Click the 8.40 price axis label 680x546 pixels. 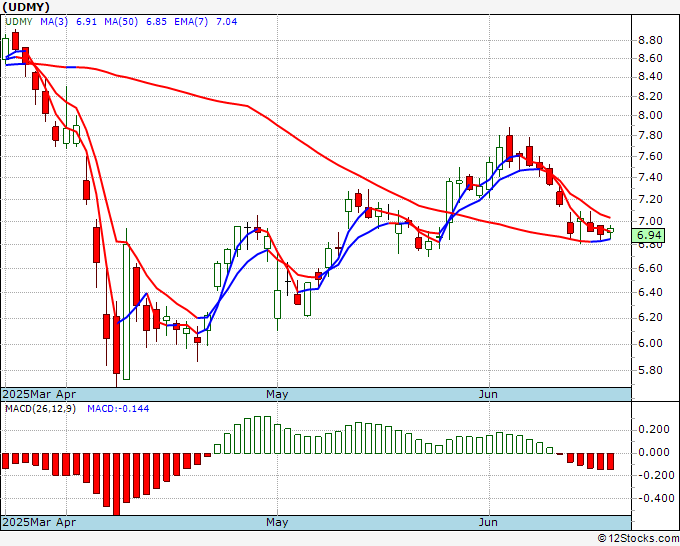(x=650, y=77)
